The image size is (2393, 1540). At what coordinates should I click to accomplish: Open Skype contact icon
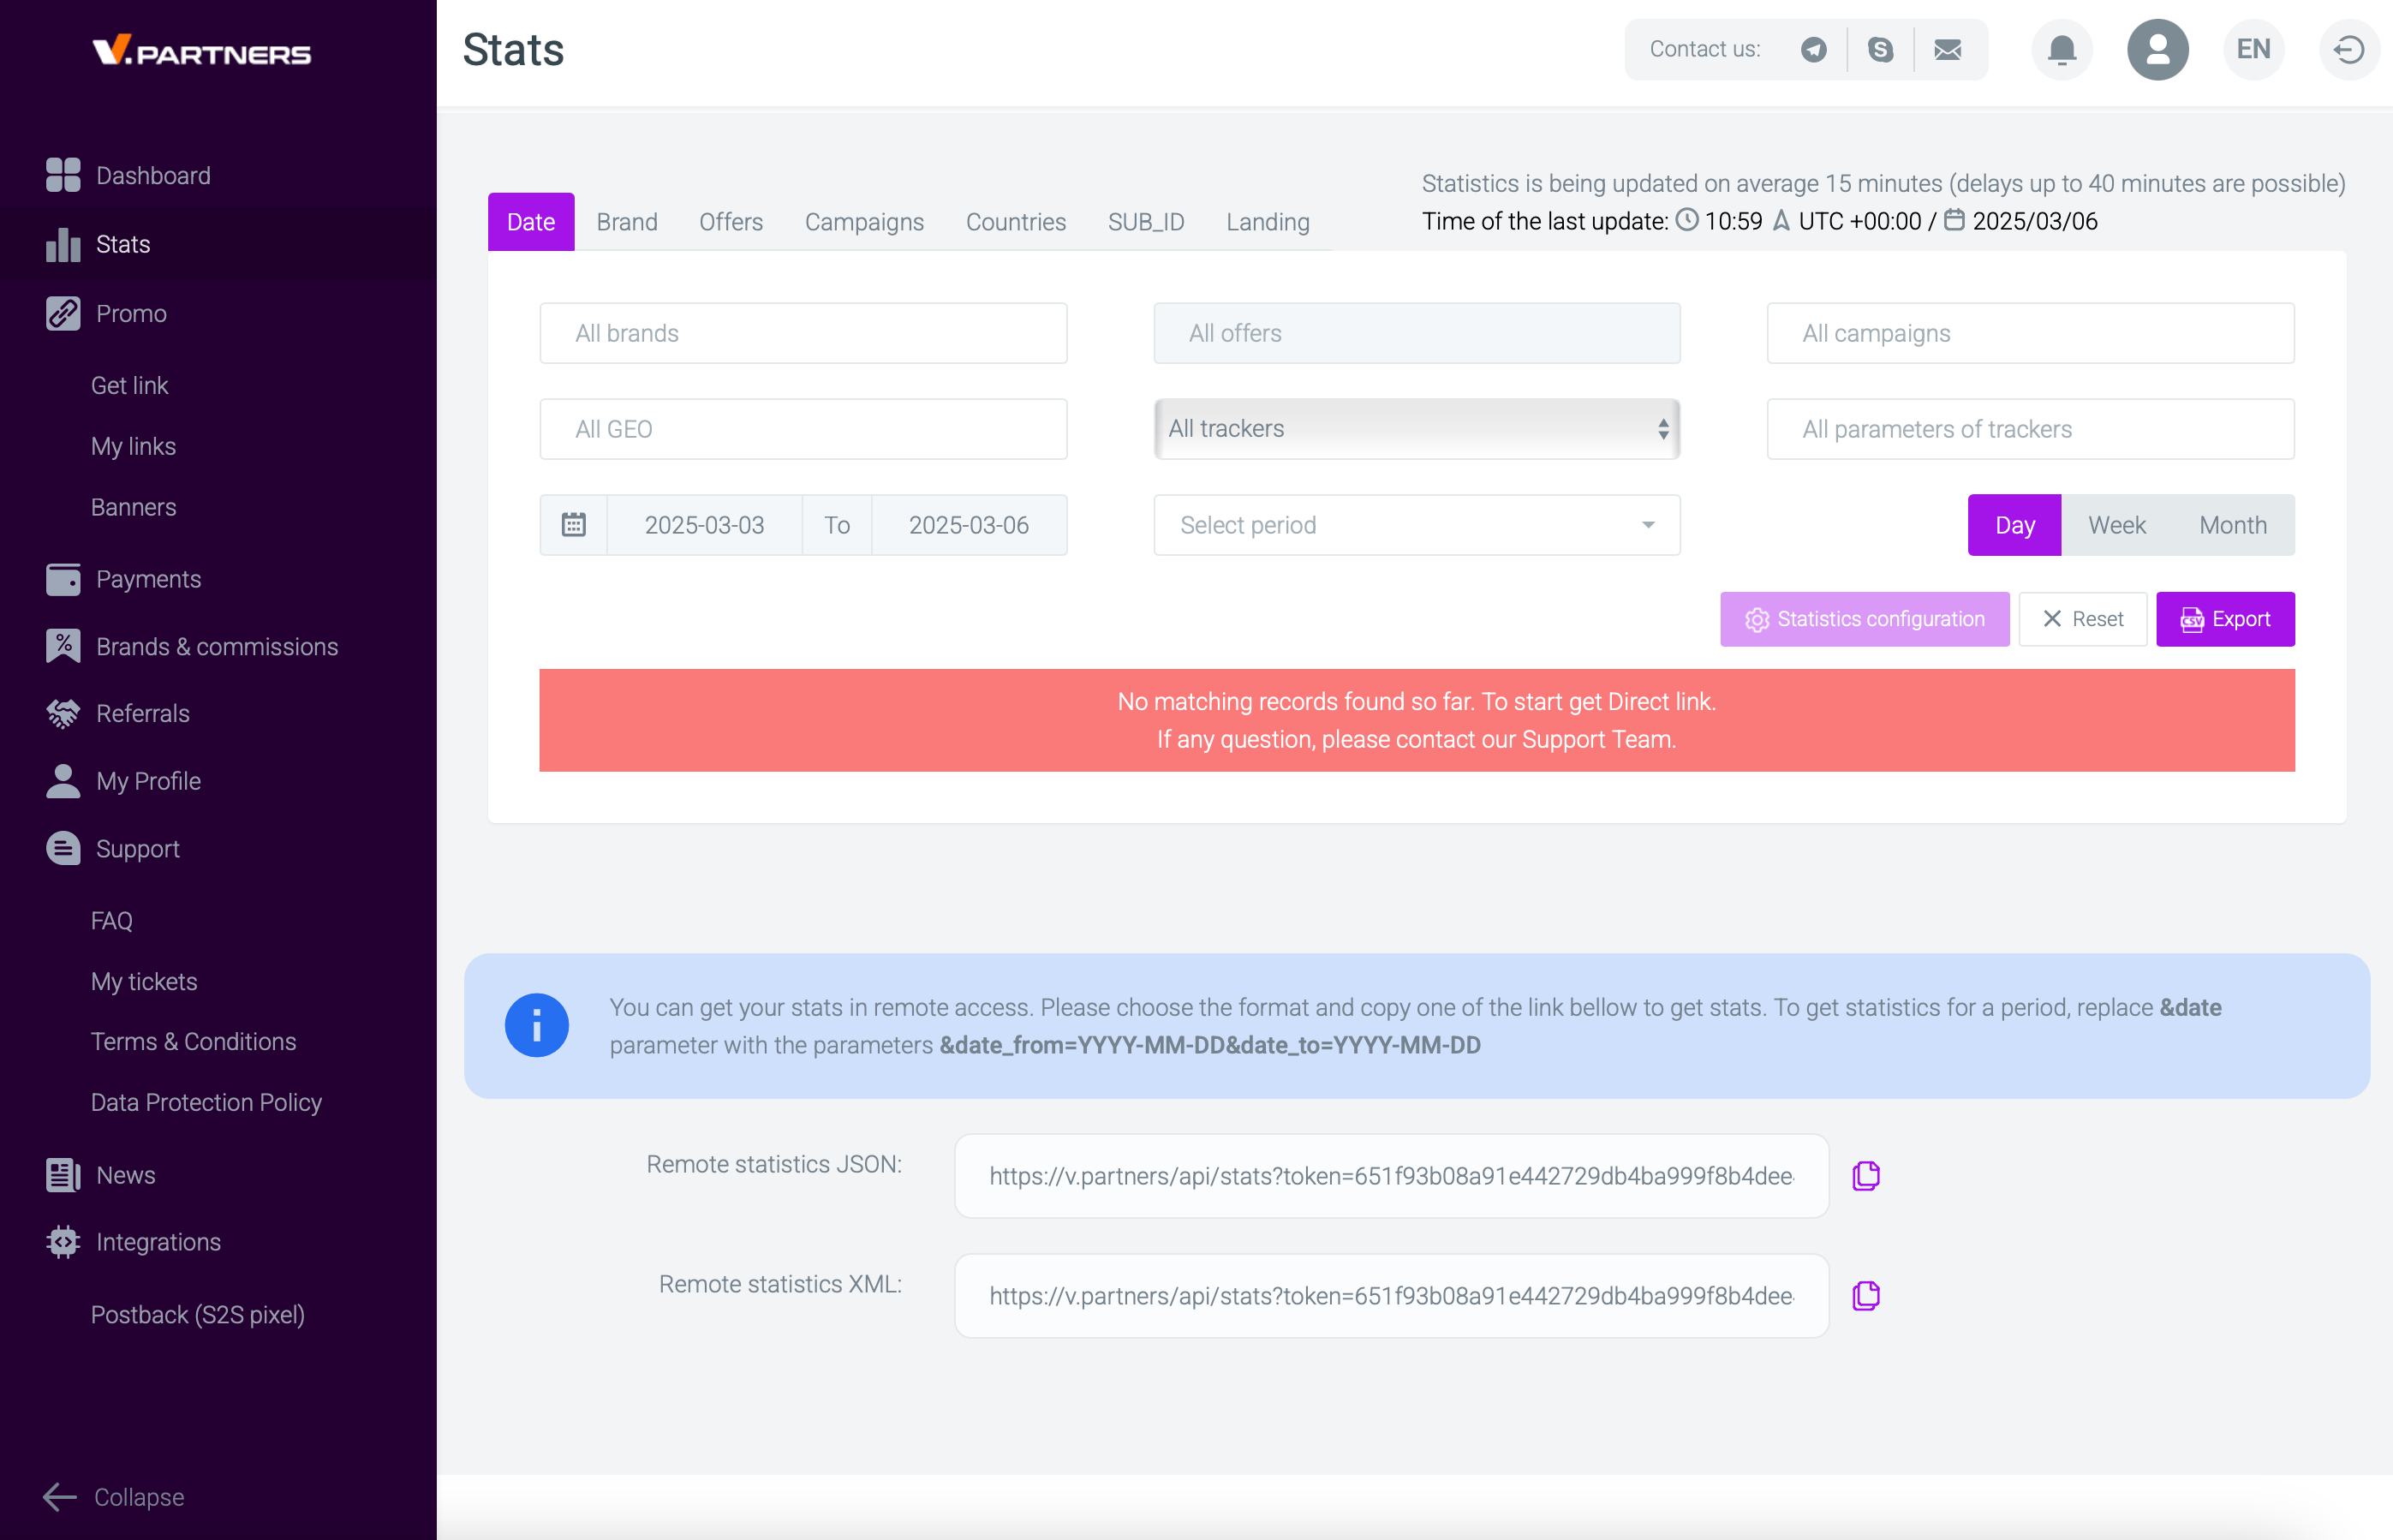1880,49
